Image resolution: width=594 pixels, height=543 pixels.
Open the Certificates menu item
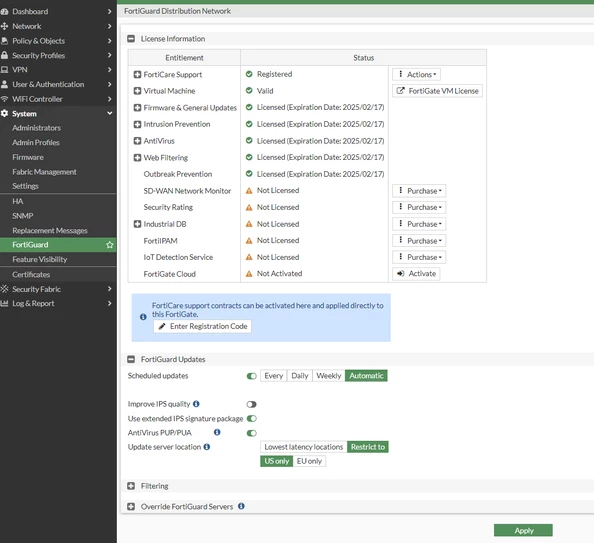pos(31,274)
